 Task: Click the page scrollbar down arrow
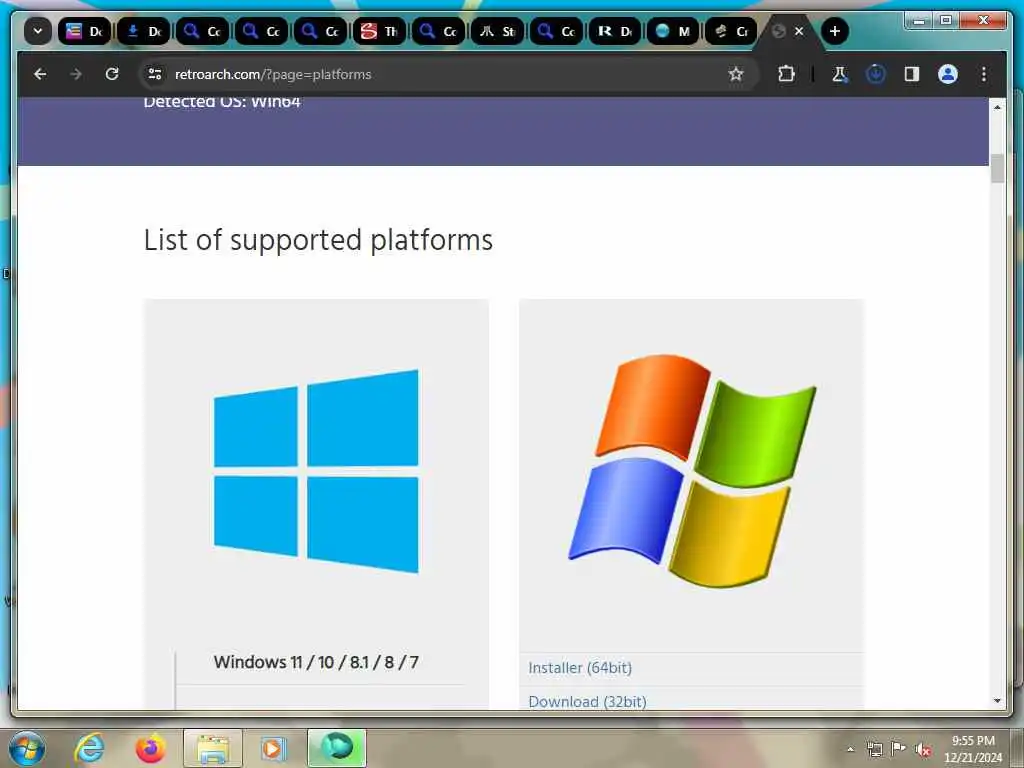(x=997, y=701)
